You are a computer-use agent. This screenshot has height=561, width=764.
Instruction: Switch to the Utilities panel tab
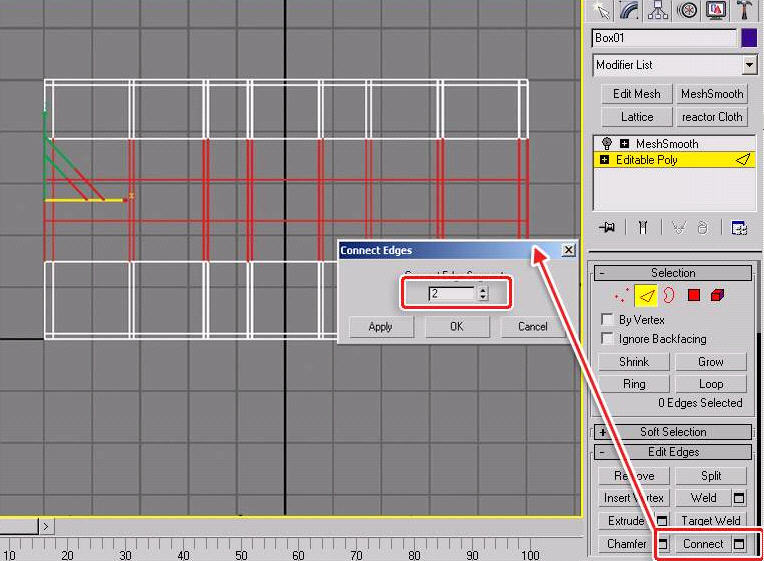pyautogui.click(x=745, y=10)
